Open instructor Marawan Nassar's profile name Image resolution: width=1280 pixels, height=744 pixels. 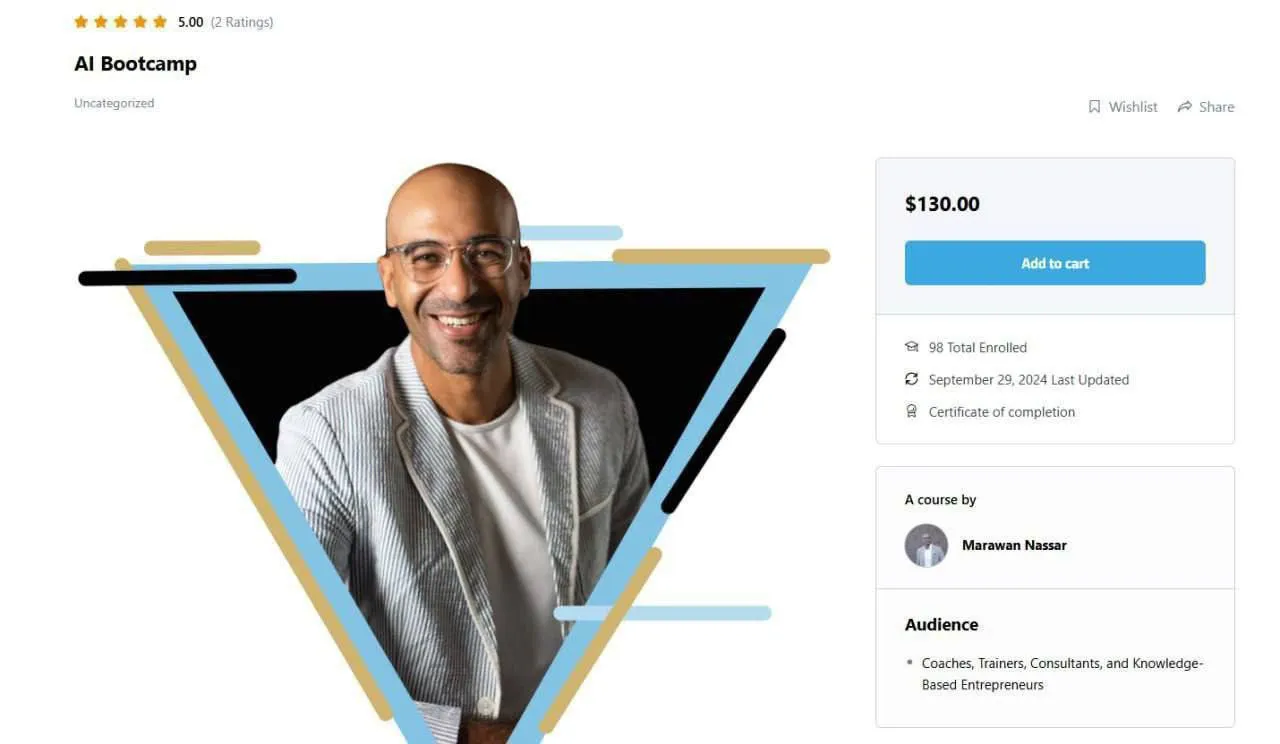point(1014,545)
